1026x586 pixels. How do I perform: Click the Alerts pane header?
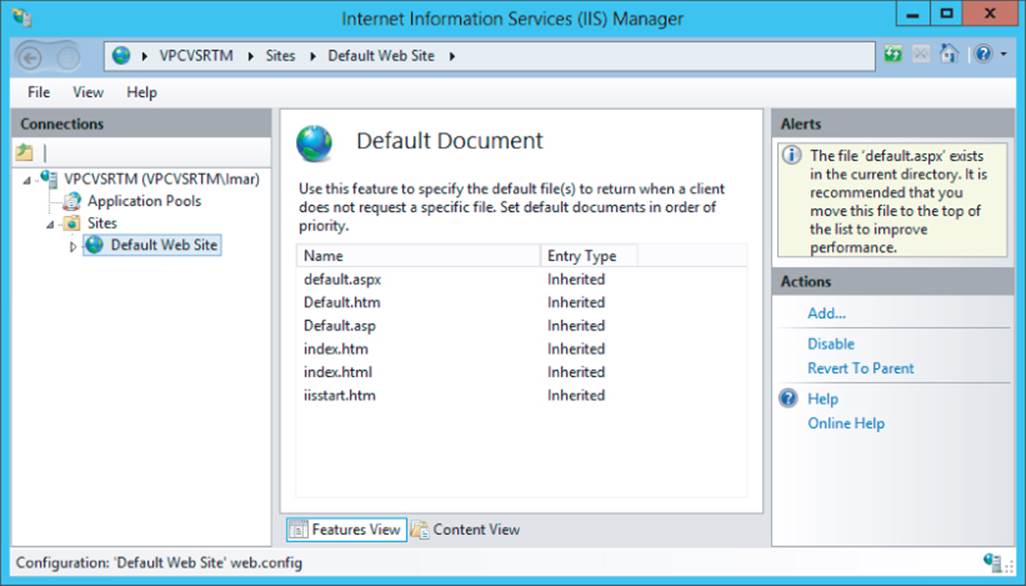(893, 124)
